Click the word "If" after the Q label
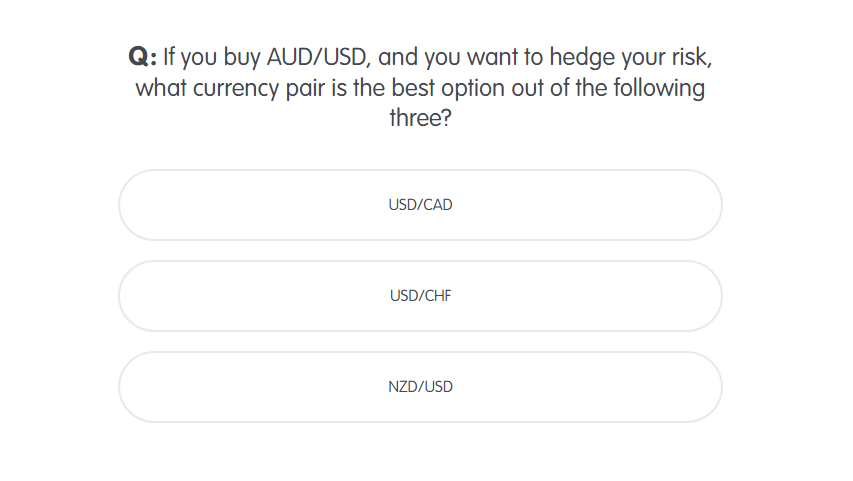 [x=170, y=57]
